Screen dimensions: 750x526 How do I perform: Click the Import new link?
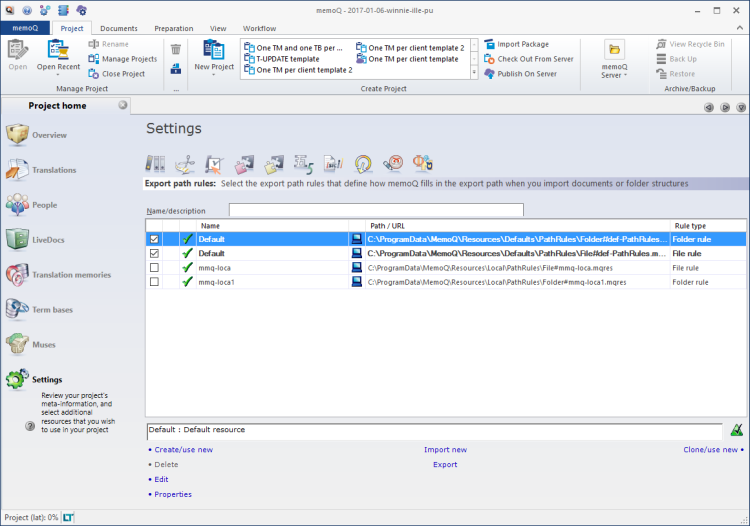(x=445, y=450)
